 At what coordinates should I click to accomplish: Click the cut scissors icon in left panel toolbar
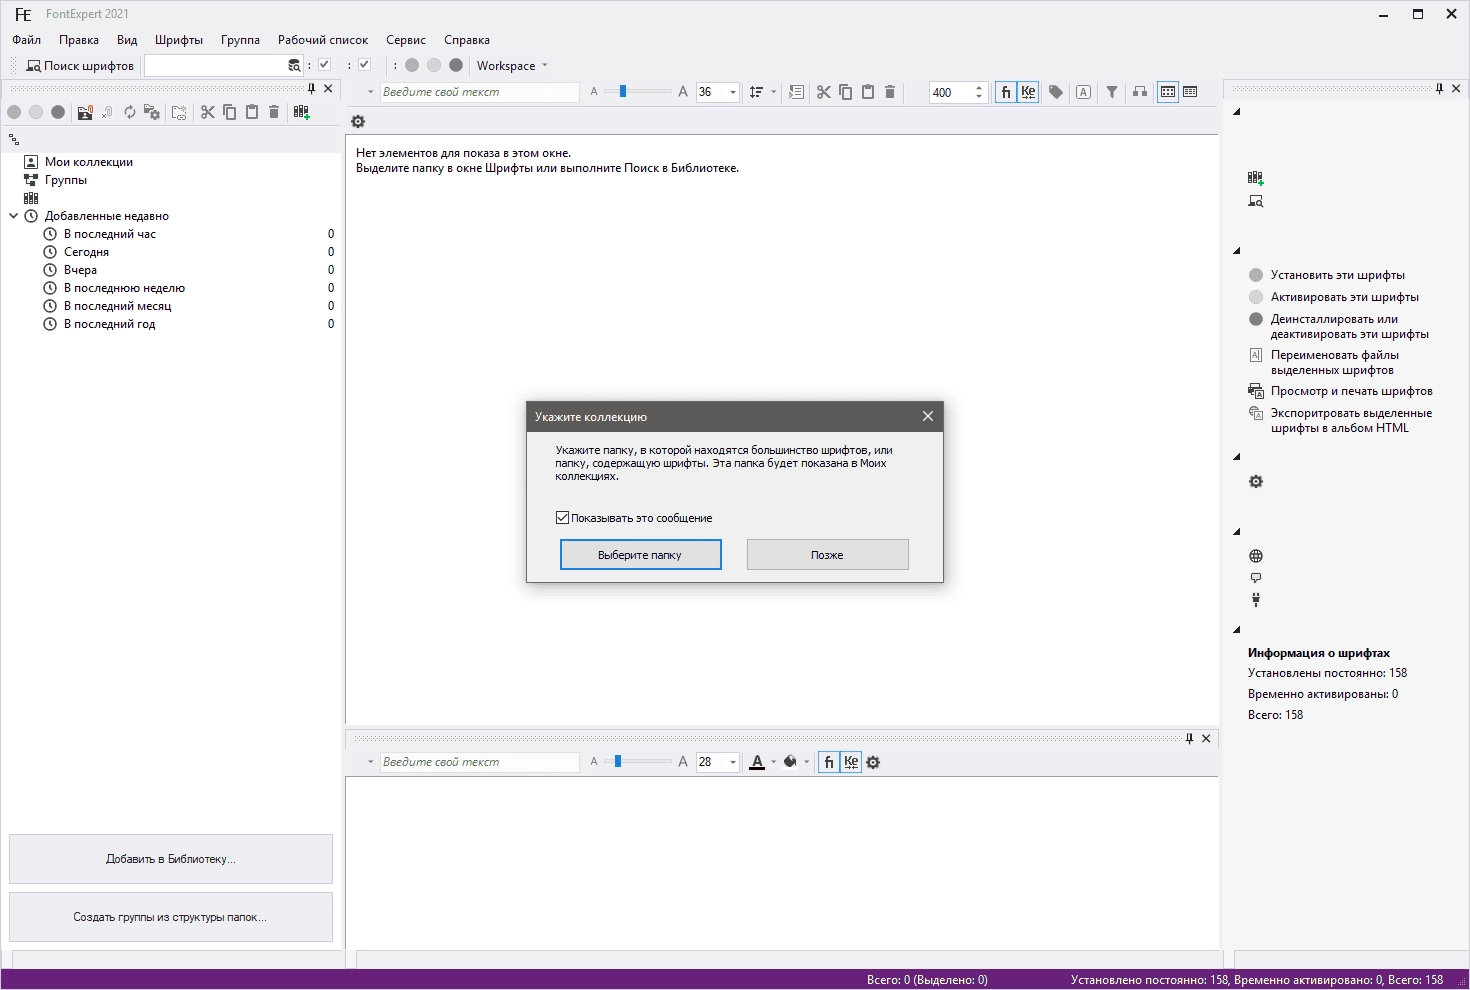point(207,112)
